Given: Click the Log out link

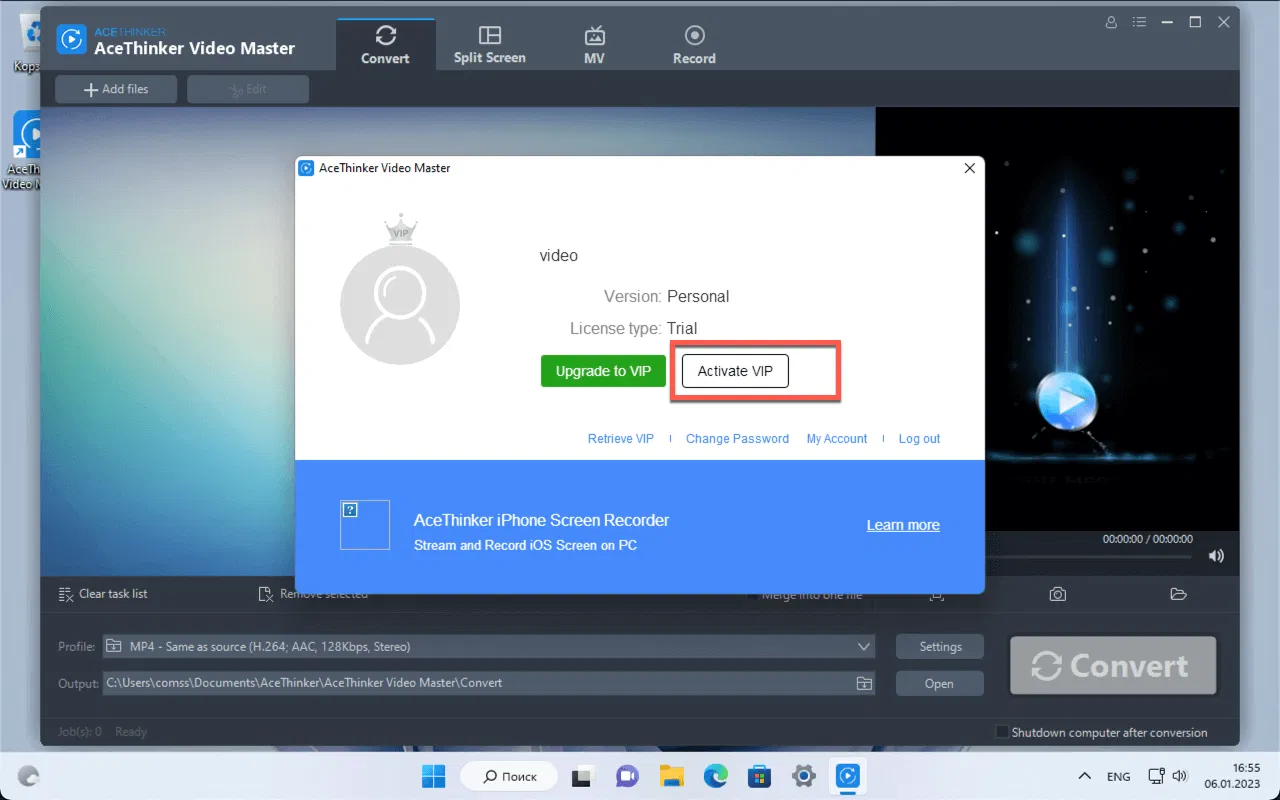Looking at the screenshot, I should pos(919,439).
